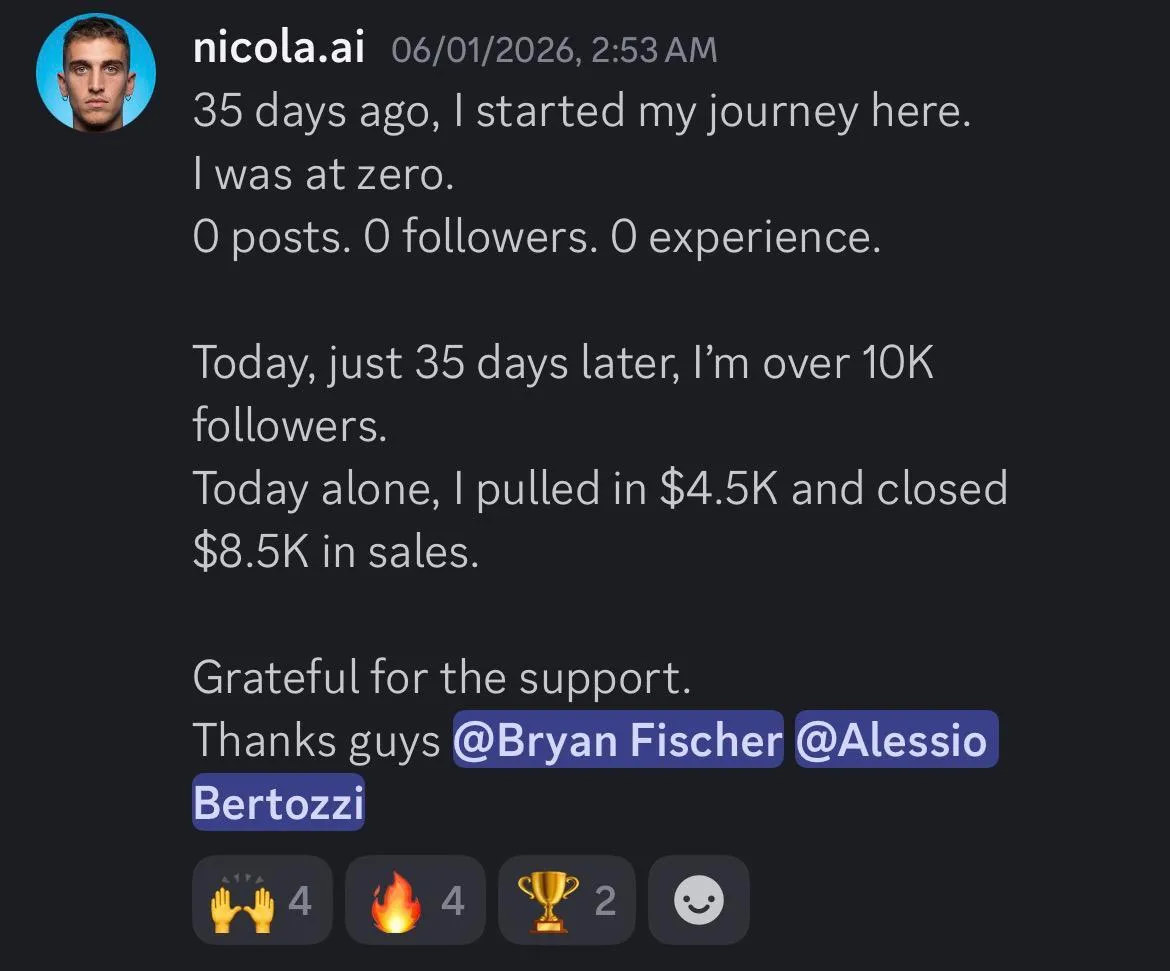Image resolution: width=1170 pixels, height=971 pixels.
Task: Click the 'Thanks guys' text
Action: pos(316,740)
